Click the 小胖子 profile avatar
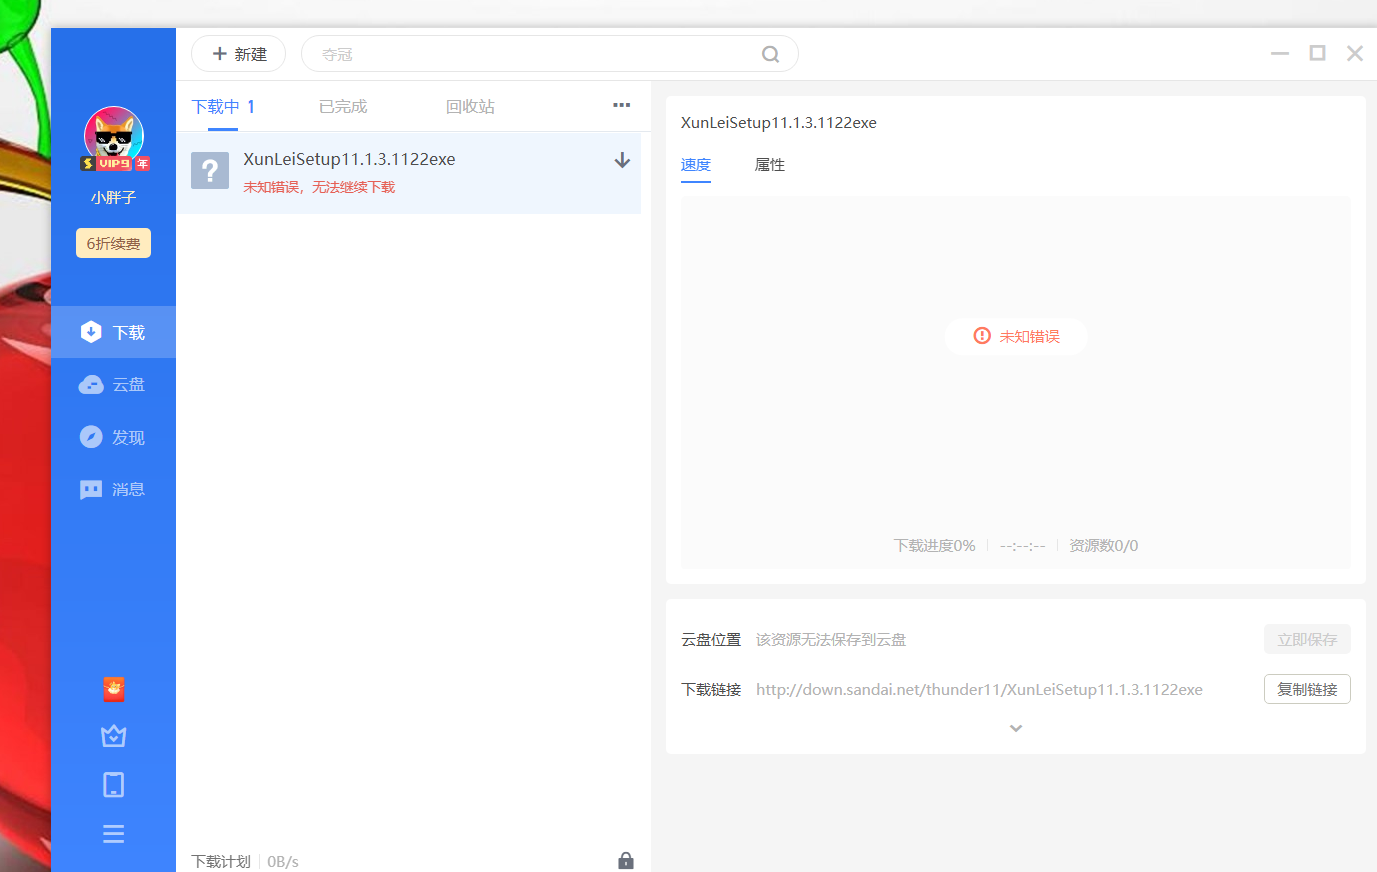This screenshot has height=872, width=1377. [x=113, y=138]
